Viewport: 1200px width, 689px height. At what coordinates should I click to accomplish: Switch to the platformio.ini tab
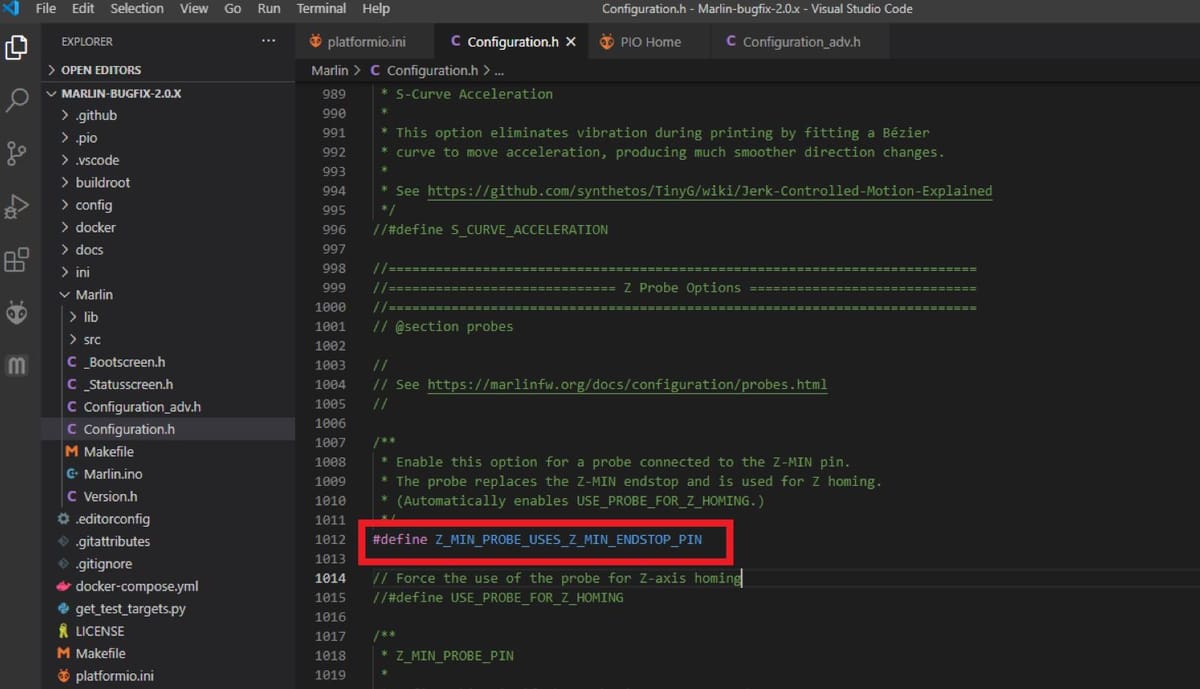point(367,42)
